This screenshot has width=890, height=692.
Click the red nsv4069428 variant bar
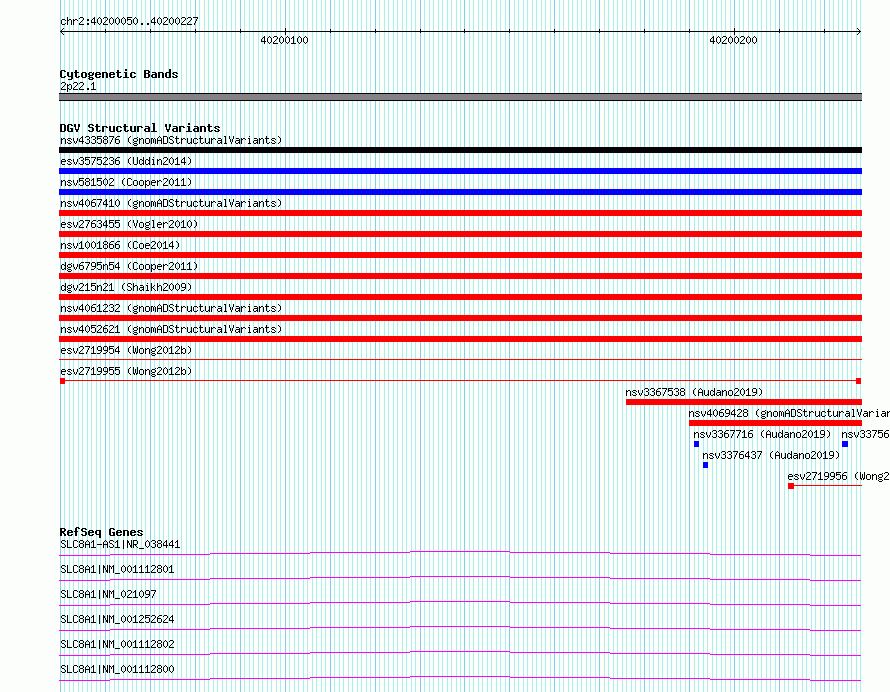(775, 423)
